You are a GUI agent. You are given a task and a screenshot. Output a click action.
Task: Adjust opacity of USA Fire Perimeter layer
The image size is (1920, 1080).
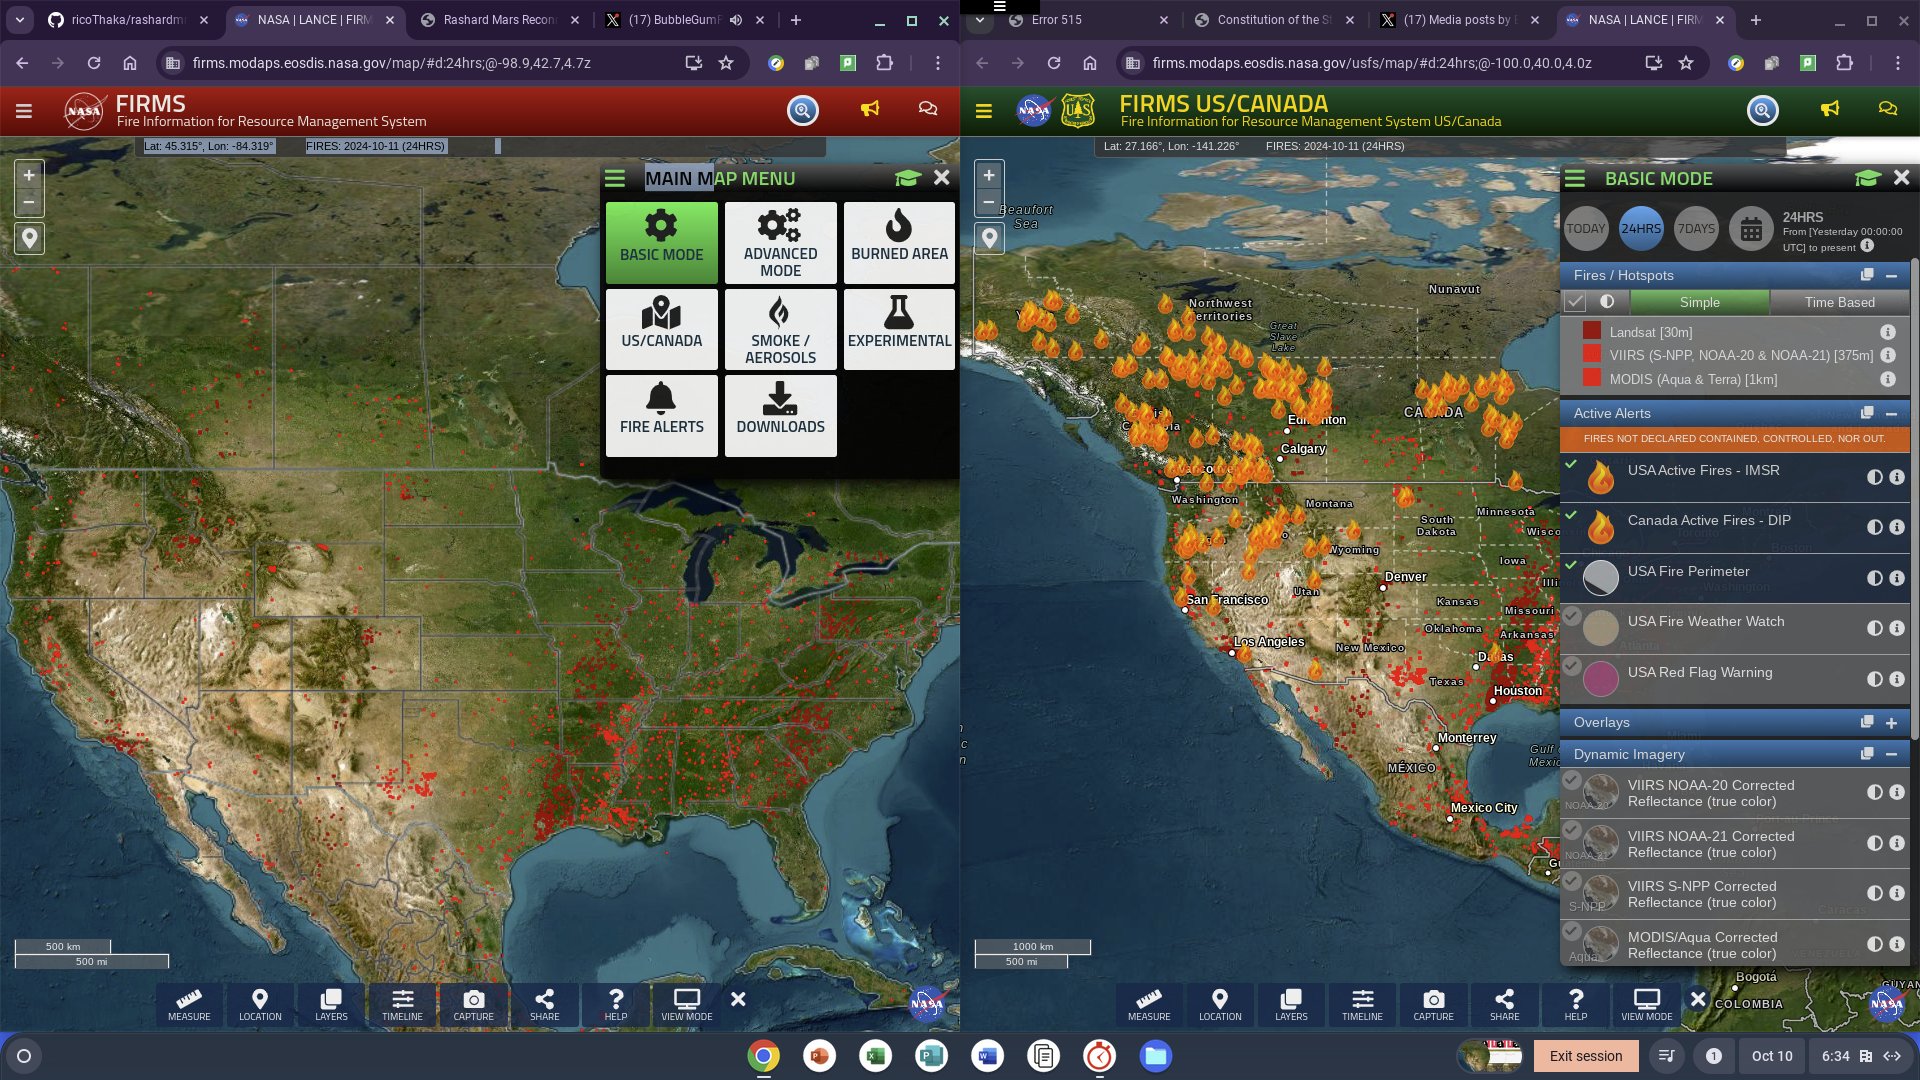click(1874, 578)
